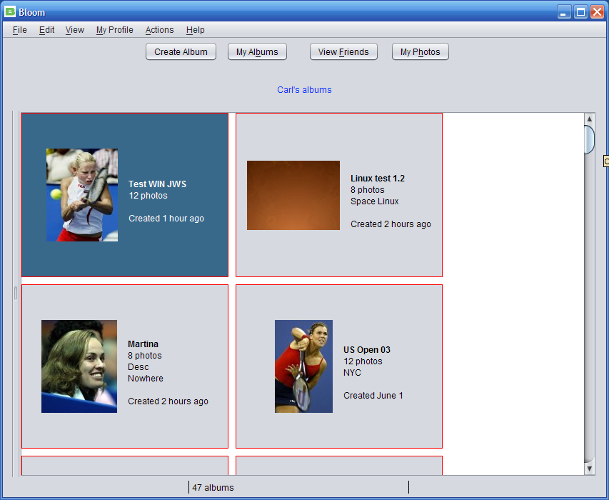Click the vertical scrollbar thumb
Screen dimensions: 609x500
tap(590, 140)
